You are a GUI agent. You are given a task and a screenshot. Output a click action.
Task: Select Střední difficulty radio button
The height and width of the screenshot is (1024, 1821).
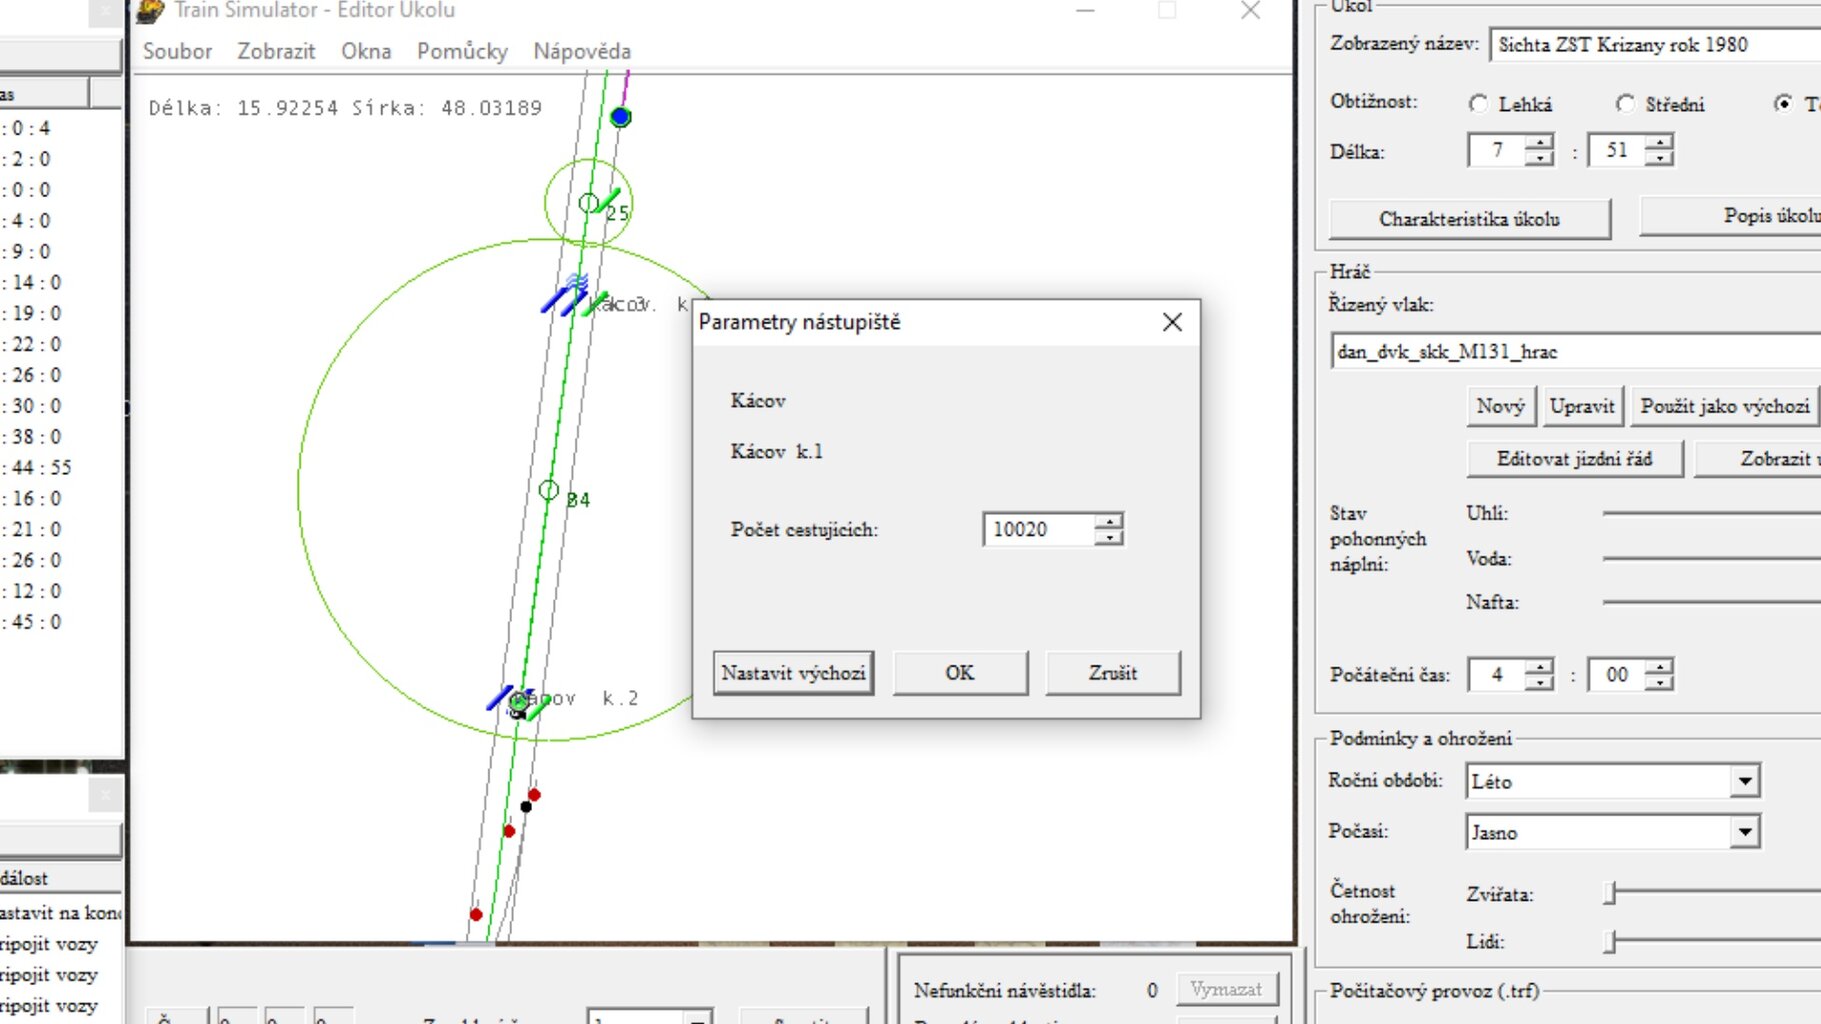(x=1625, y=104)
